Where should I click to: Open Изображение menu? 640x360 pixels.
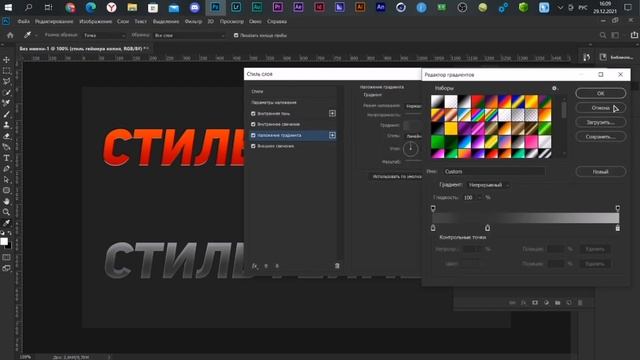tap(96, 22)
